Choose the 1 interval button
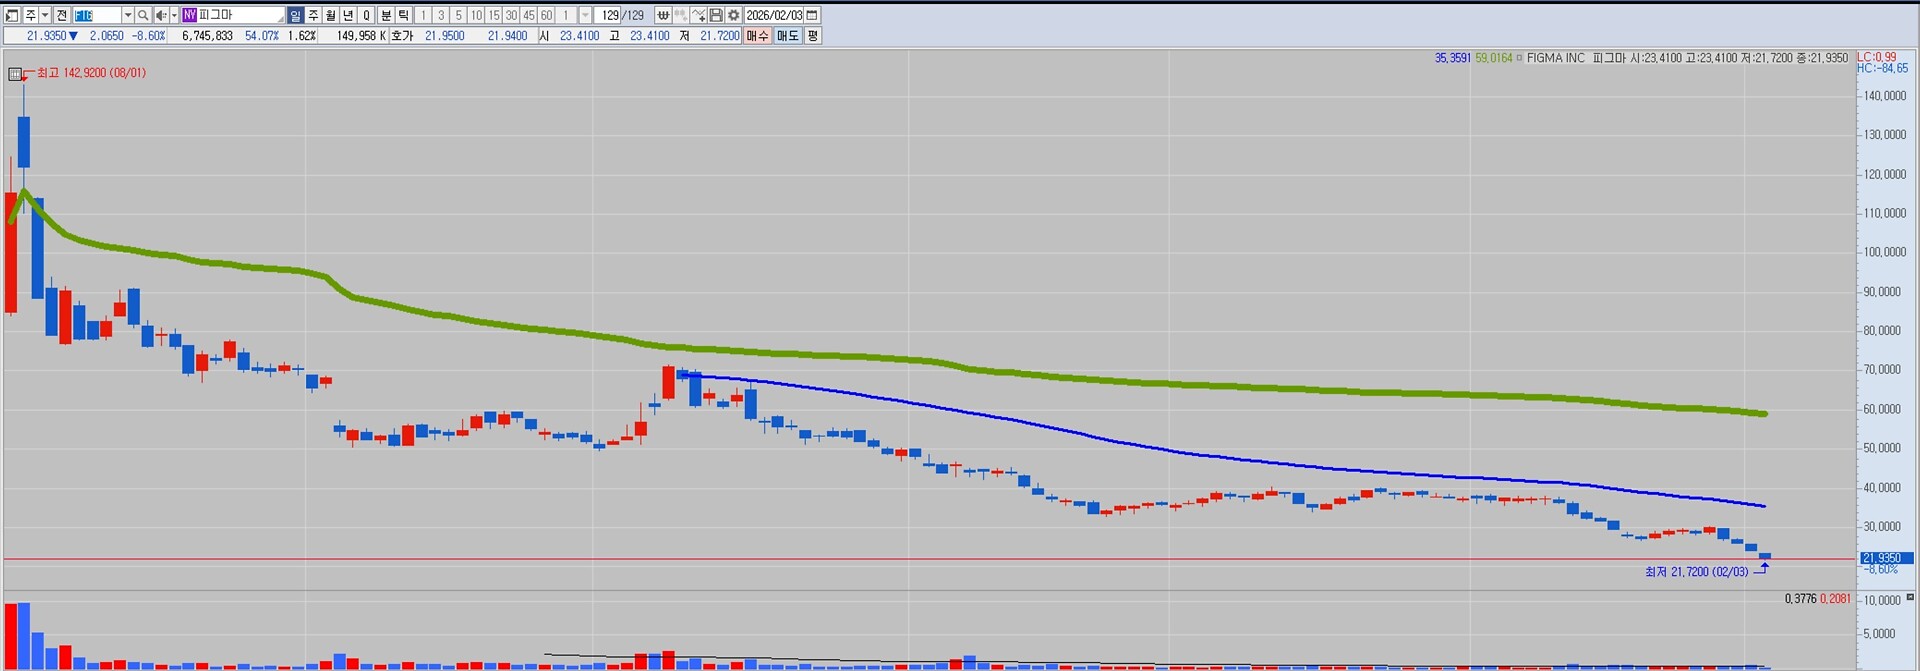 (423, 15)
